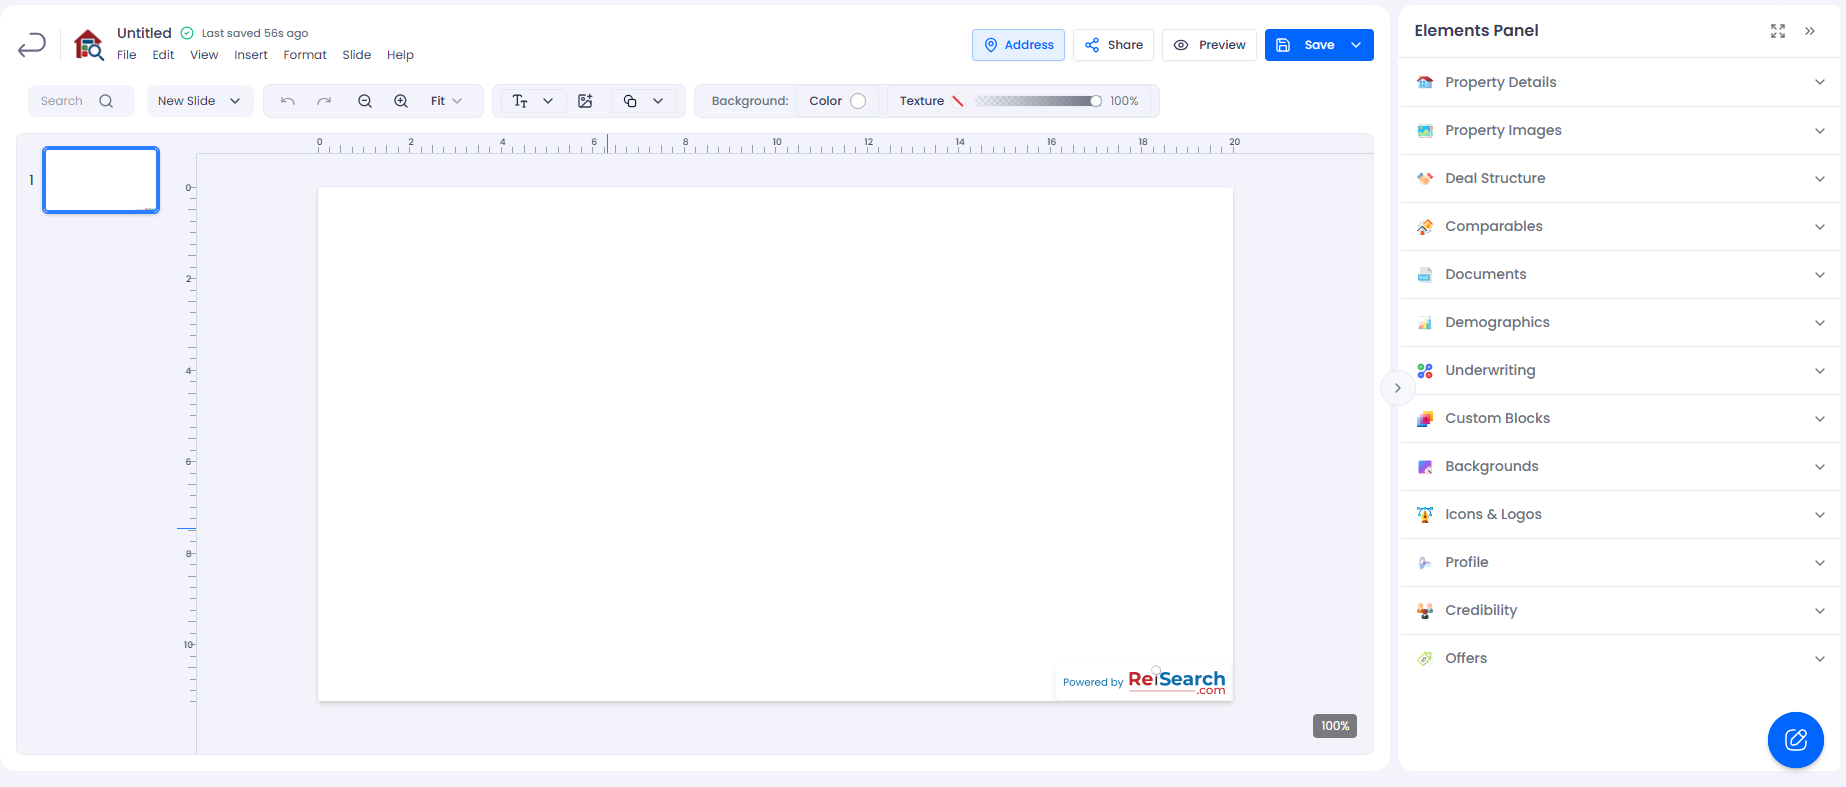Screen dimensions: 1846x787
Task: Open the File menu
Action: pyautogui.click(x=127, y=55)
